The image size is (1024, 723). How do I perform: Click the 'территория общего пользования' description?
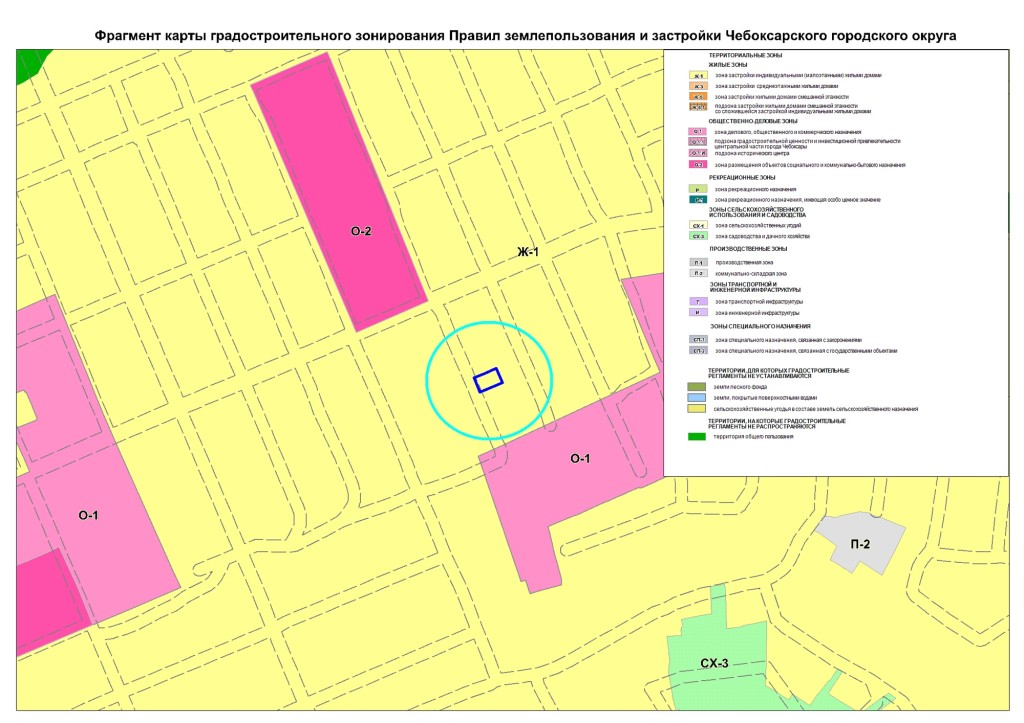pyautogui.click(x=753, y=436)
